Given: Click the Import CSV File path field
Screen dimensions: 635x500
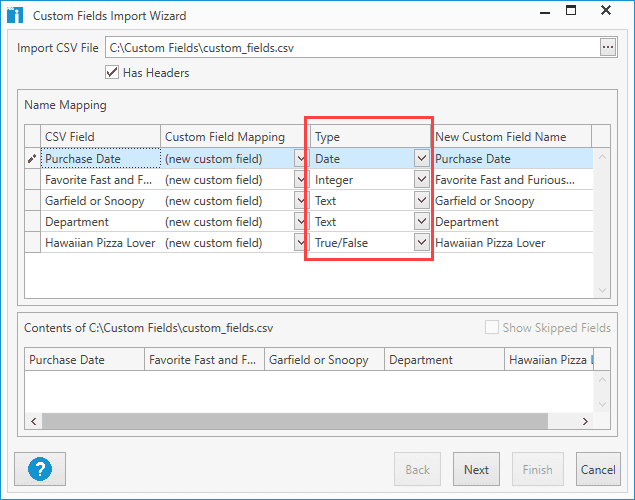Looking at the screenshot, I should pos(352,47).
